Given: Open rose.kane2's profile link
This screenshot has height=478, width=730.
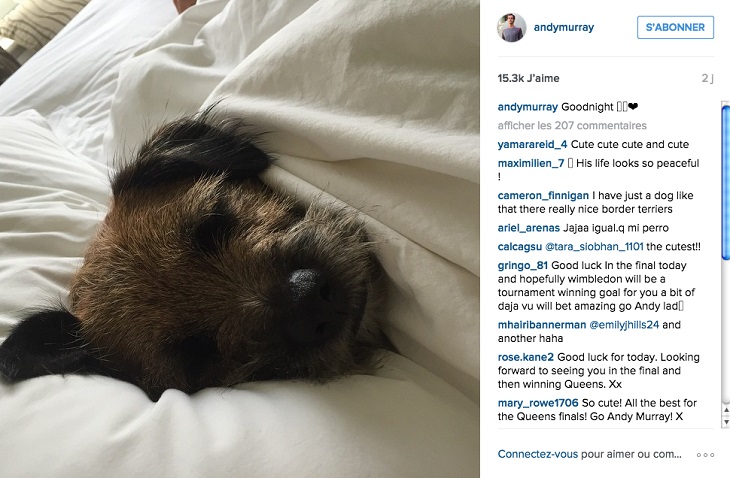Looking at the screenshot, I should [526, 357].
